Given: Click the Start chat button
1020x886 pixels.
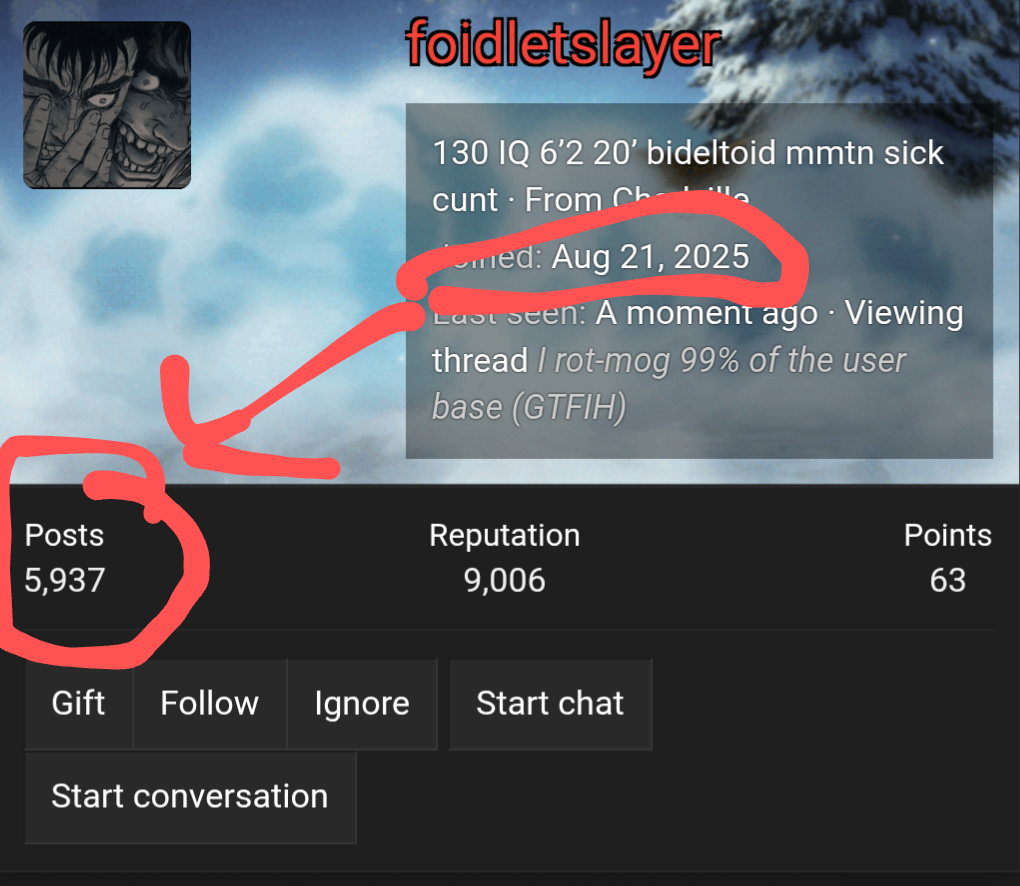Looking at the screenshot, I should pyautogui.click(x=550, y=704).
